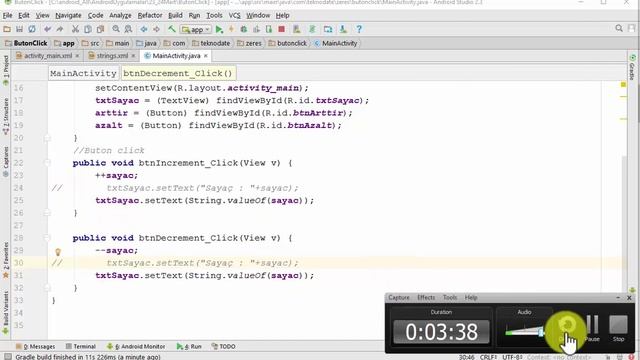This screenshot has height=360, width=640.
Task: Toggle the Structure side panel
Action: [x=6, y=116]
